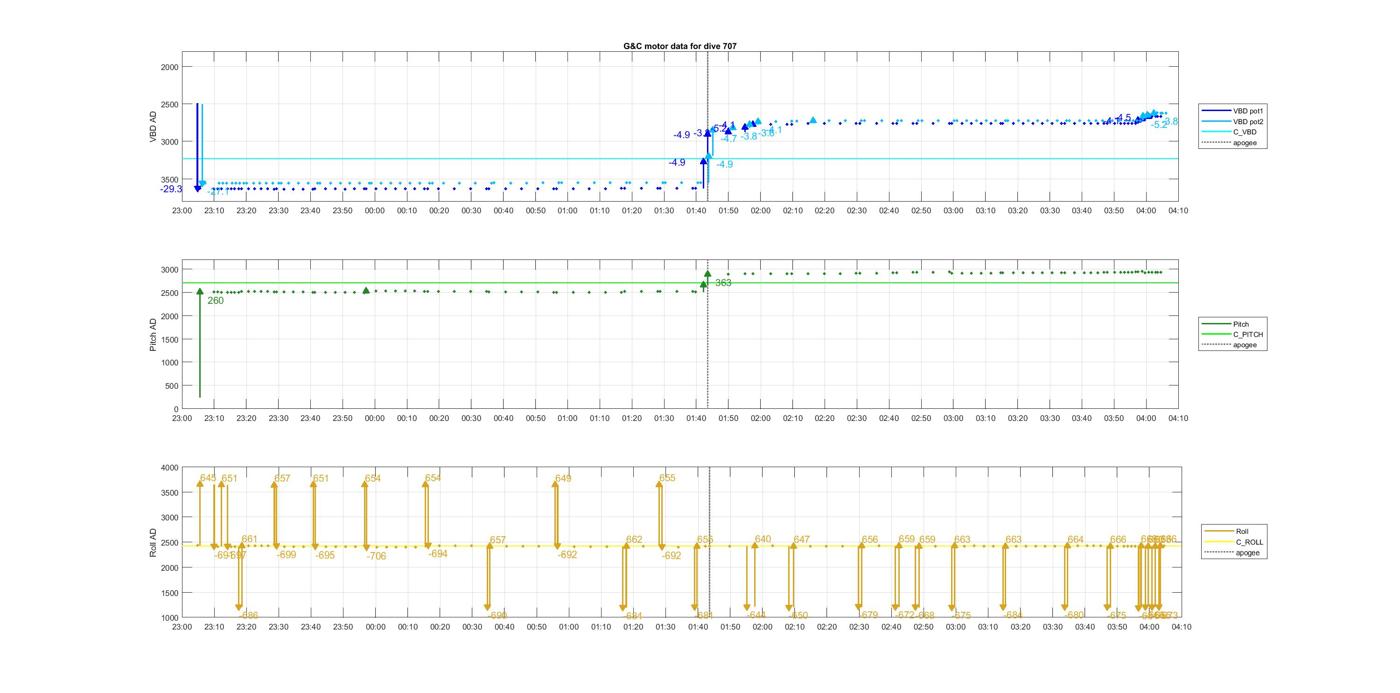This screenshot has height=693, width=1400.
Task: Click the '-695' label in the Roll plot
Action: coord(325,554)
